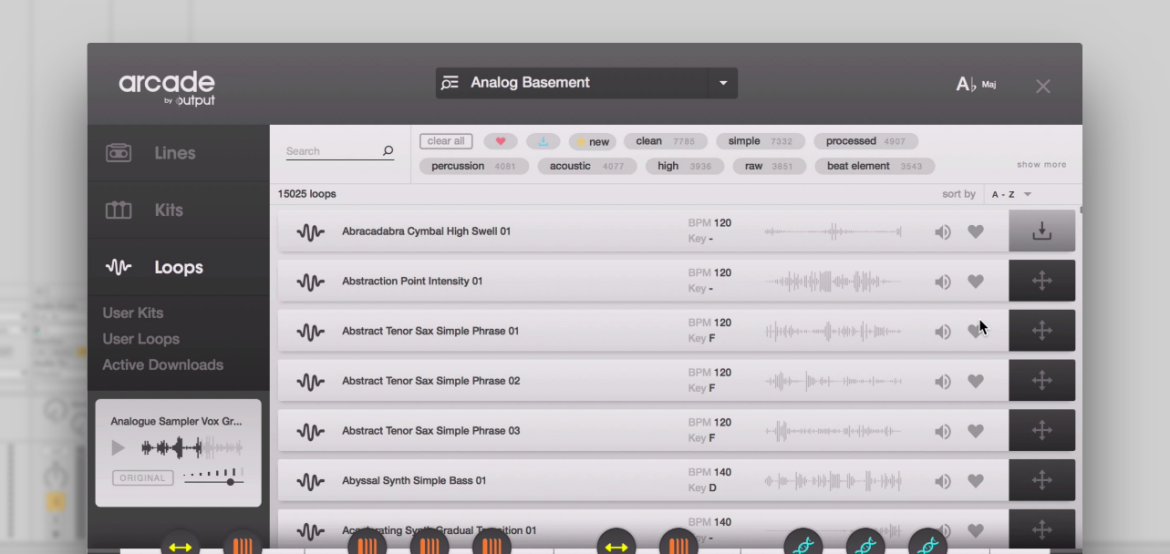Play the Analogue Sampler Vox preview

[x=118, y=448]
